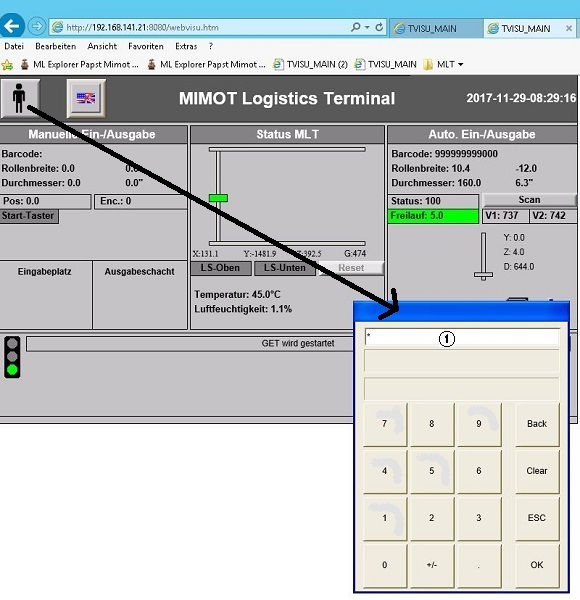Image resolution: width=580 pixels, height=600 pixels.
Task: Switch to first TVISU_MAIN browser tab
Action: pyautogui.click(x=435, y=29)
